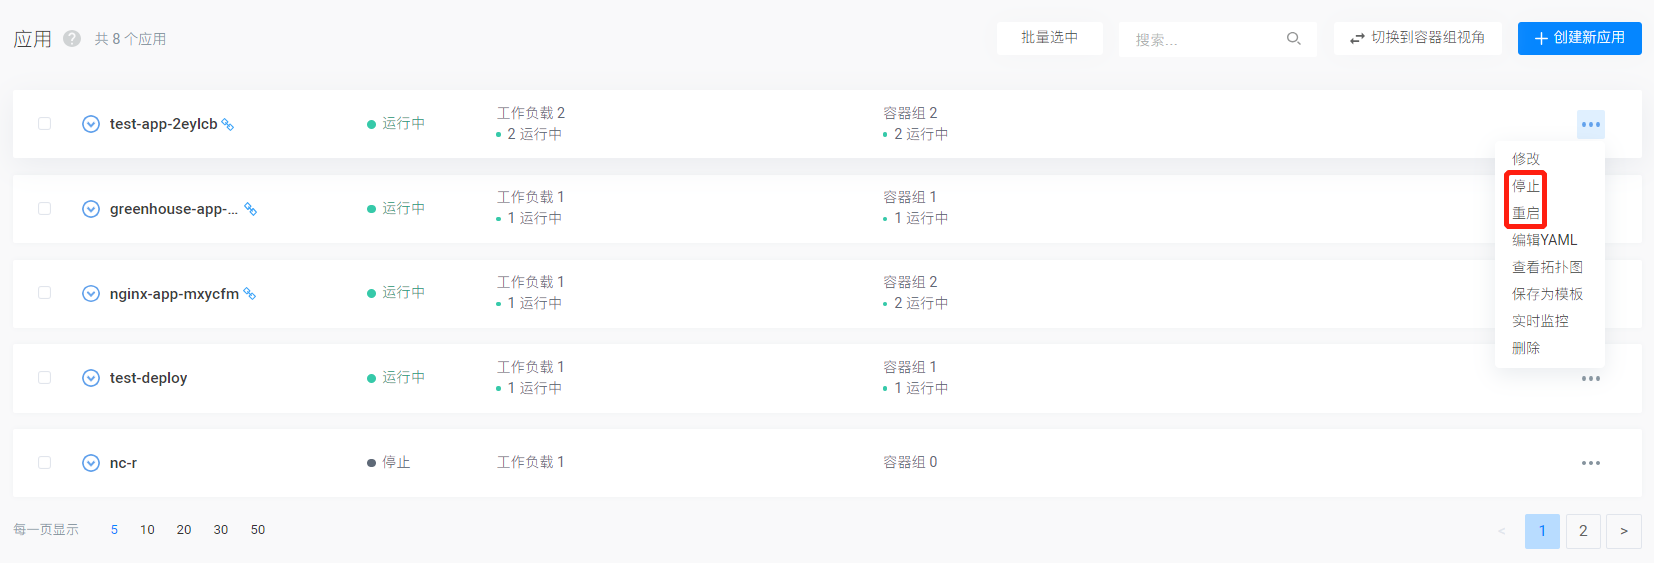The height and width of the screenshot is (563, 1654).
Task: Select the greenhouse-app row checkbox
Action: point(44,209)
